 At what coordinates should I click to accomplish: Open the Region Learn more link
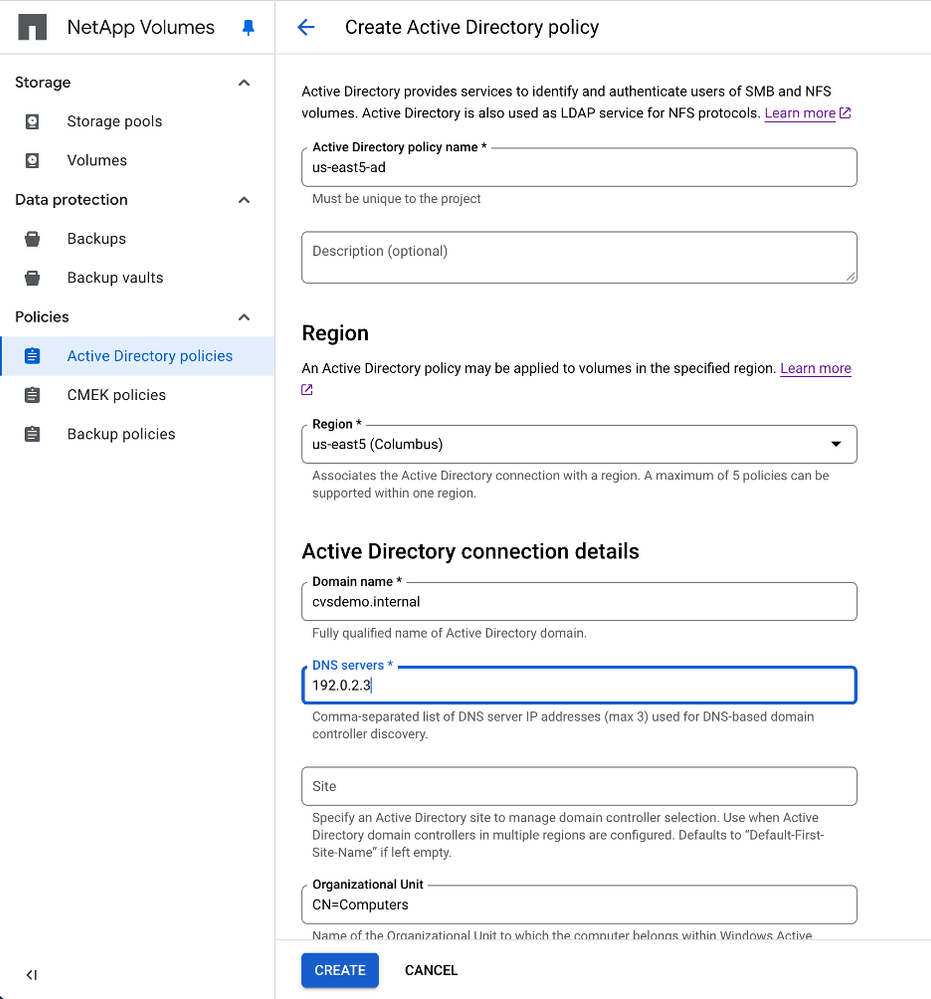click(815, 369)
